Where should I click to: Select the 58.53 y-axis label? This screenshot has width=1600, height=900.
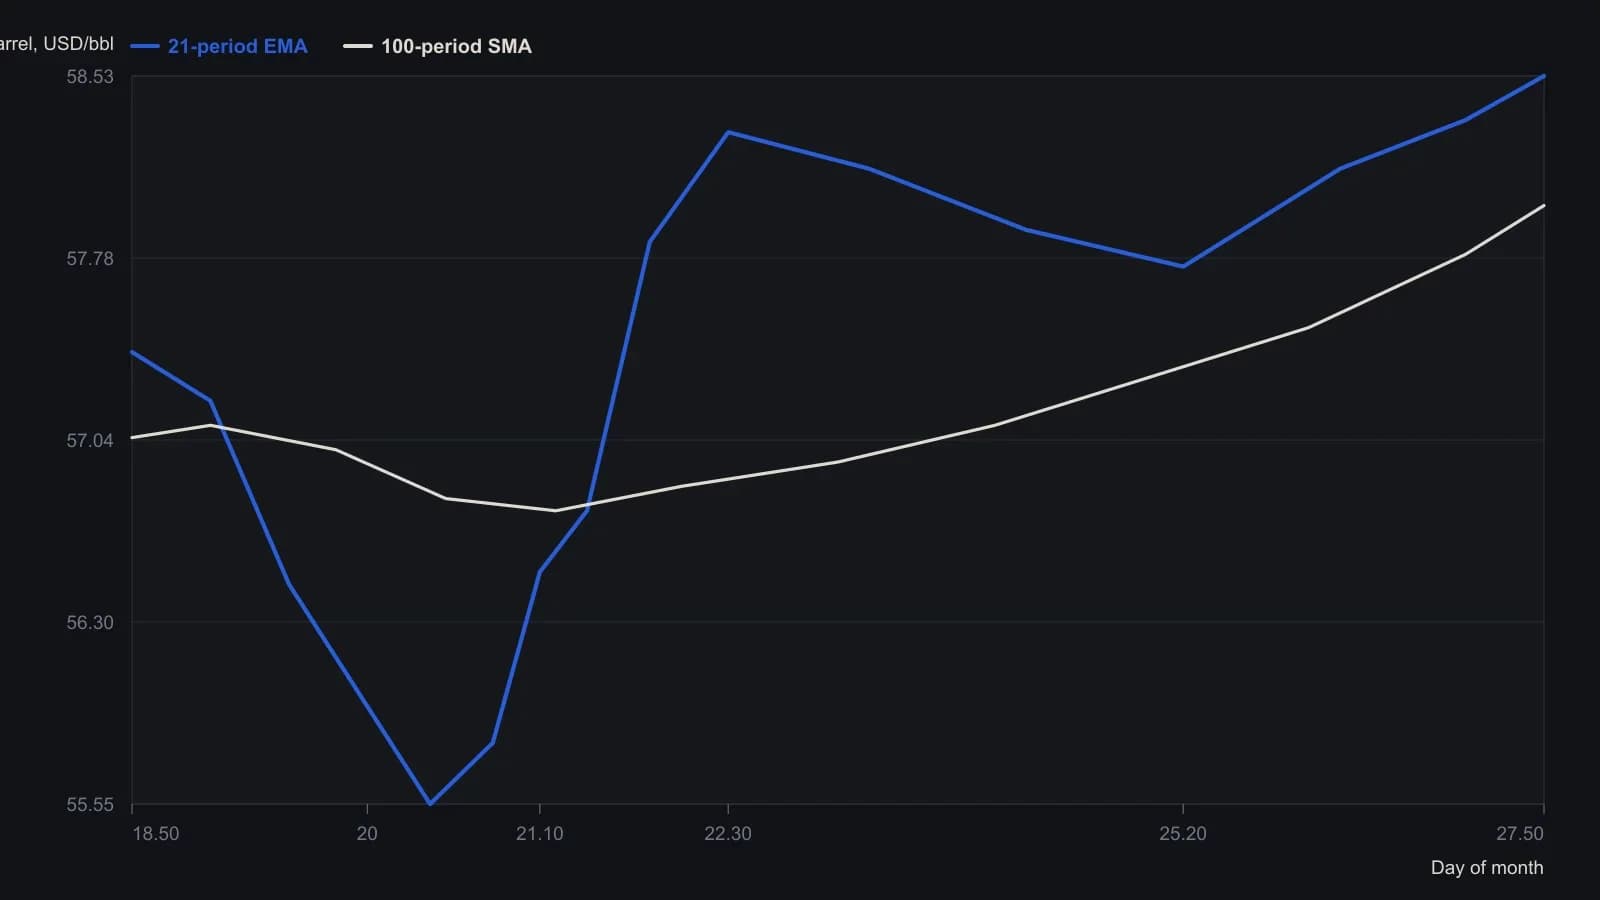[x=90, y=77]
